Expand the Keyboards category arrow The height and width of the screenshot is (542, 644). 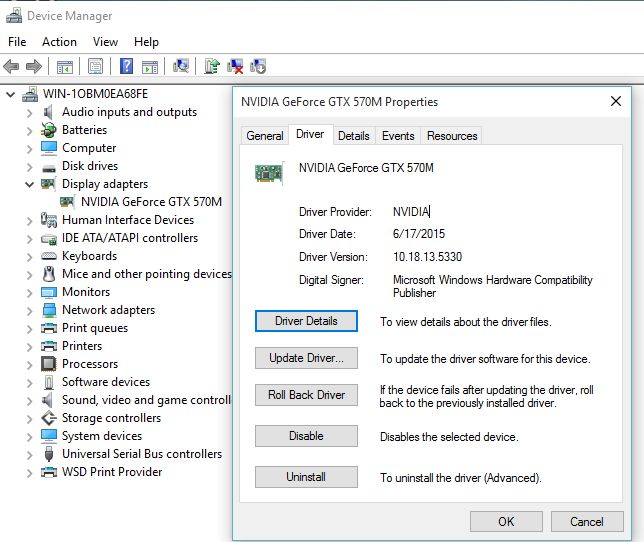point(29,257)
